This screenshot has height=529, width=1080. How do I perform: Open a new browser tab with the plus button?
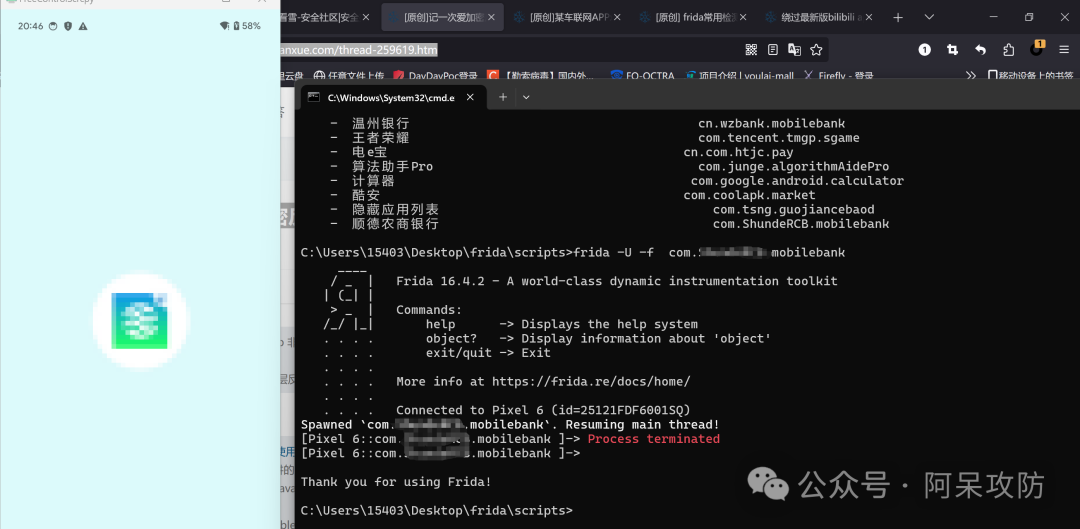point(897,17)
